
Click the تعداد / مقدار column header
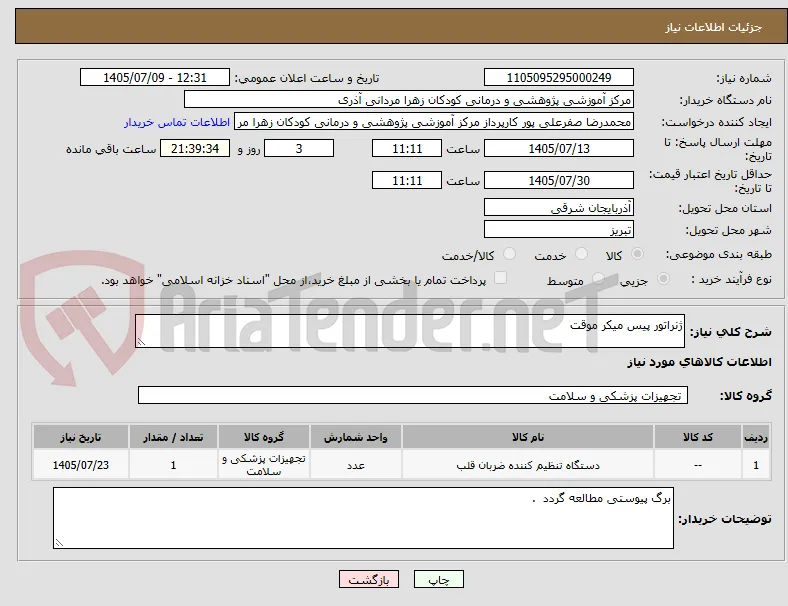pos(173,437)
